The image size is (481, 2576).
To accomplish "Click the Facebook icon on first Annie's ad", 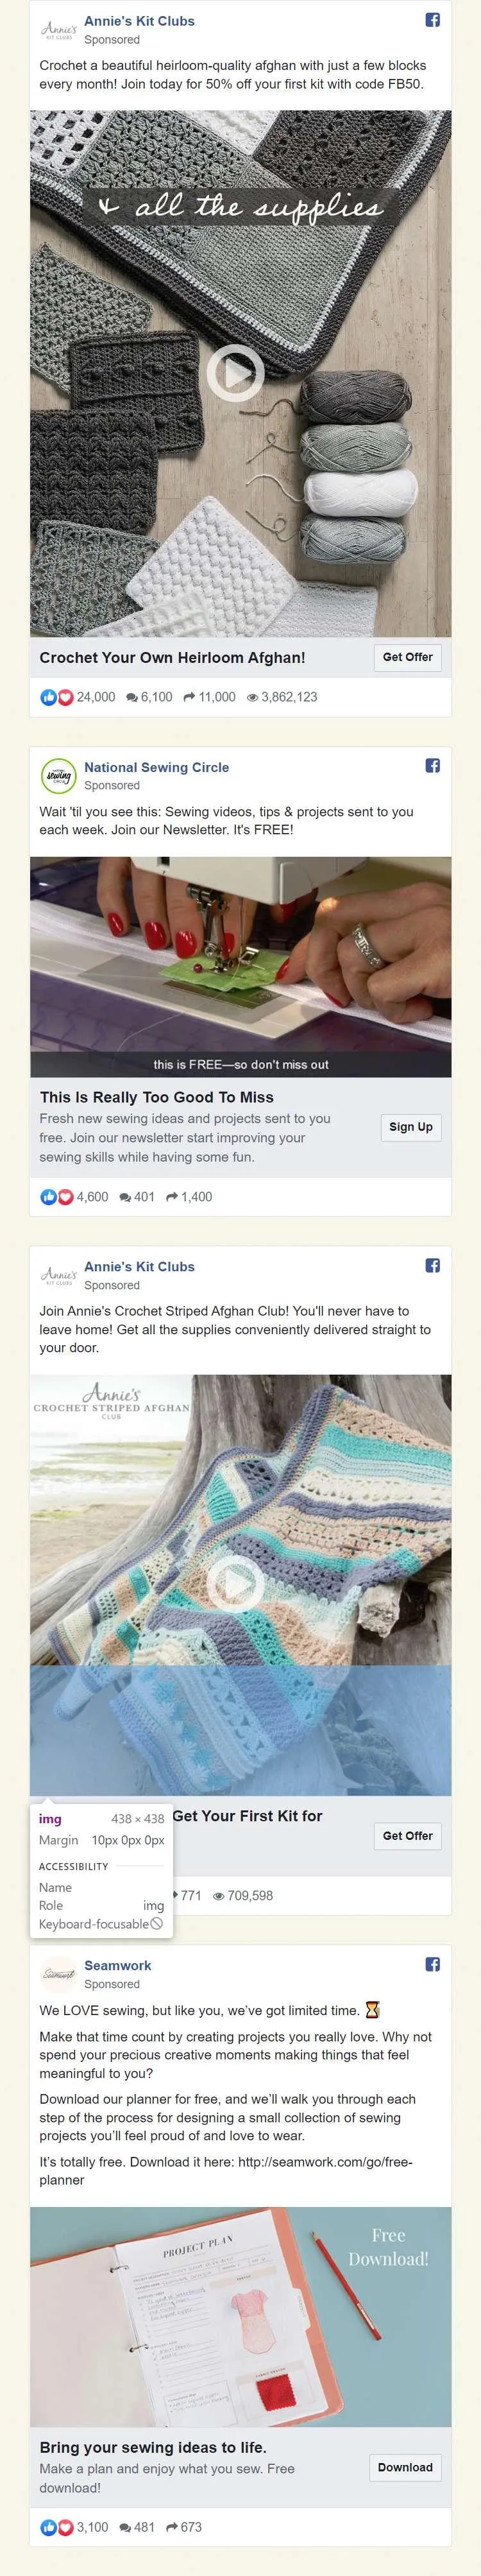I will point(433,20).
